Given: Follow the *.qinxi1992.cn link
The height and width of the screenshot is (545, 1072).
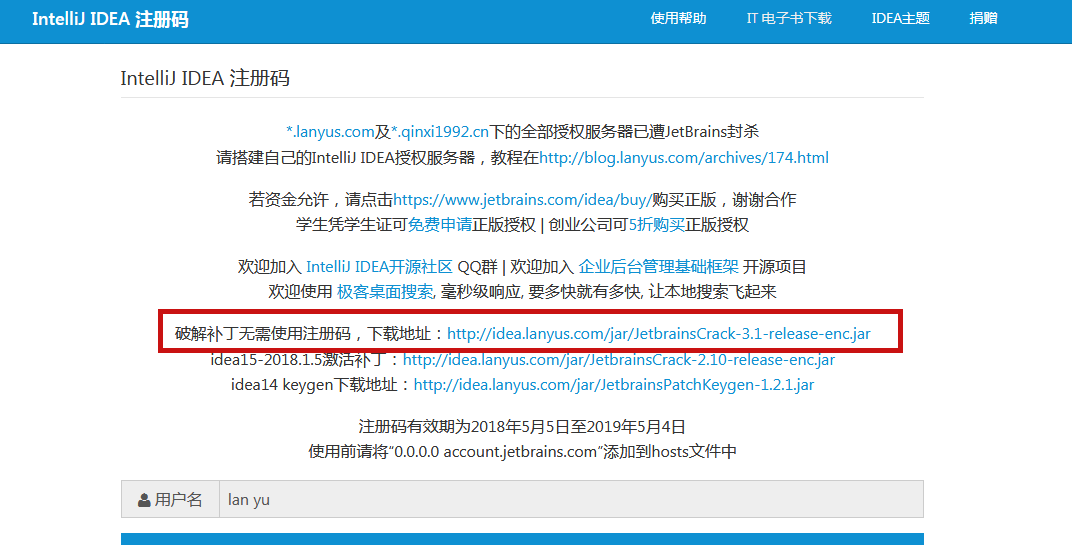Looking at the screenshot, I should (x=440, y=132).
